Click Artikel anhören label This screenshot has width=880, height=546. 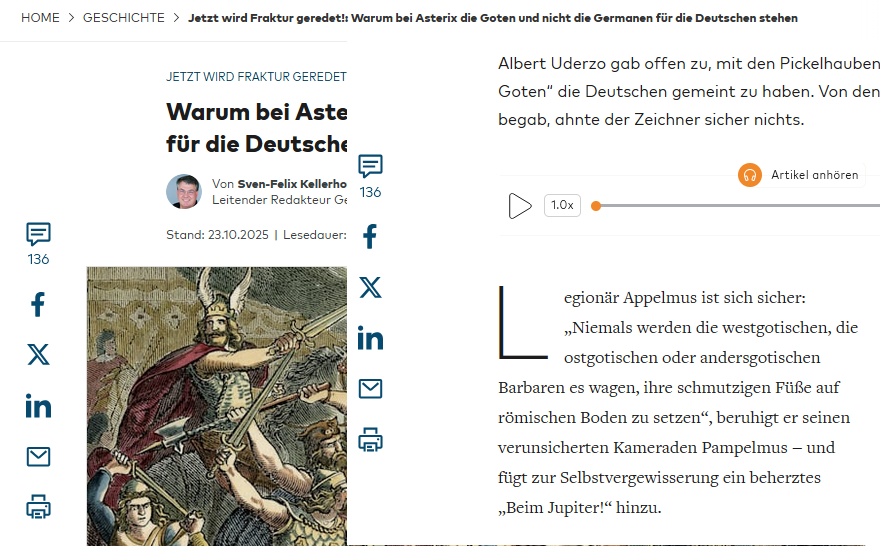point(814,175)
